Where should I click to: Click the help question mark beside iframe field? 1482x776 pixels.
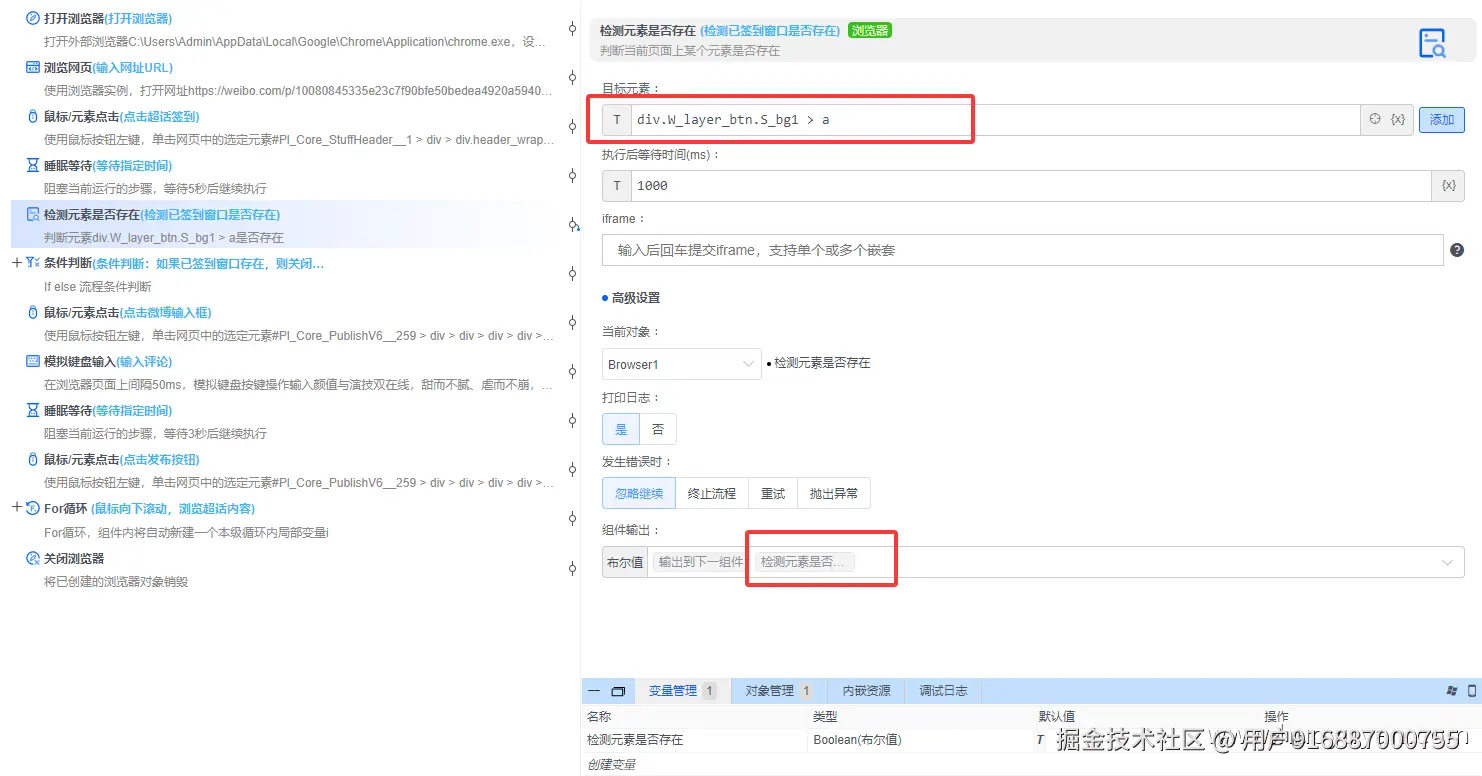[x=1457, y=250]
